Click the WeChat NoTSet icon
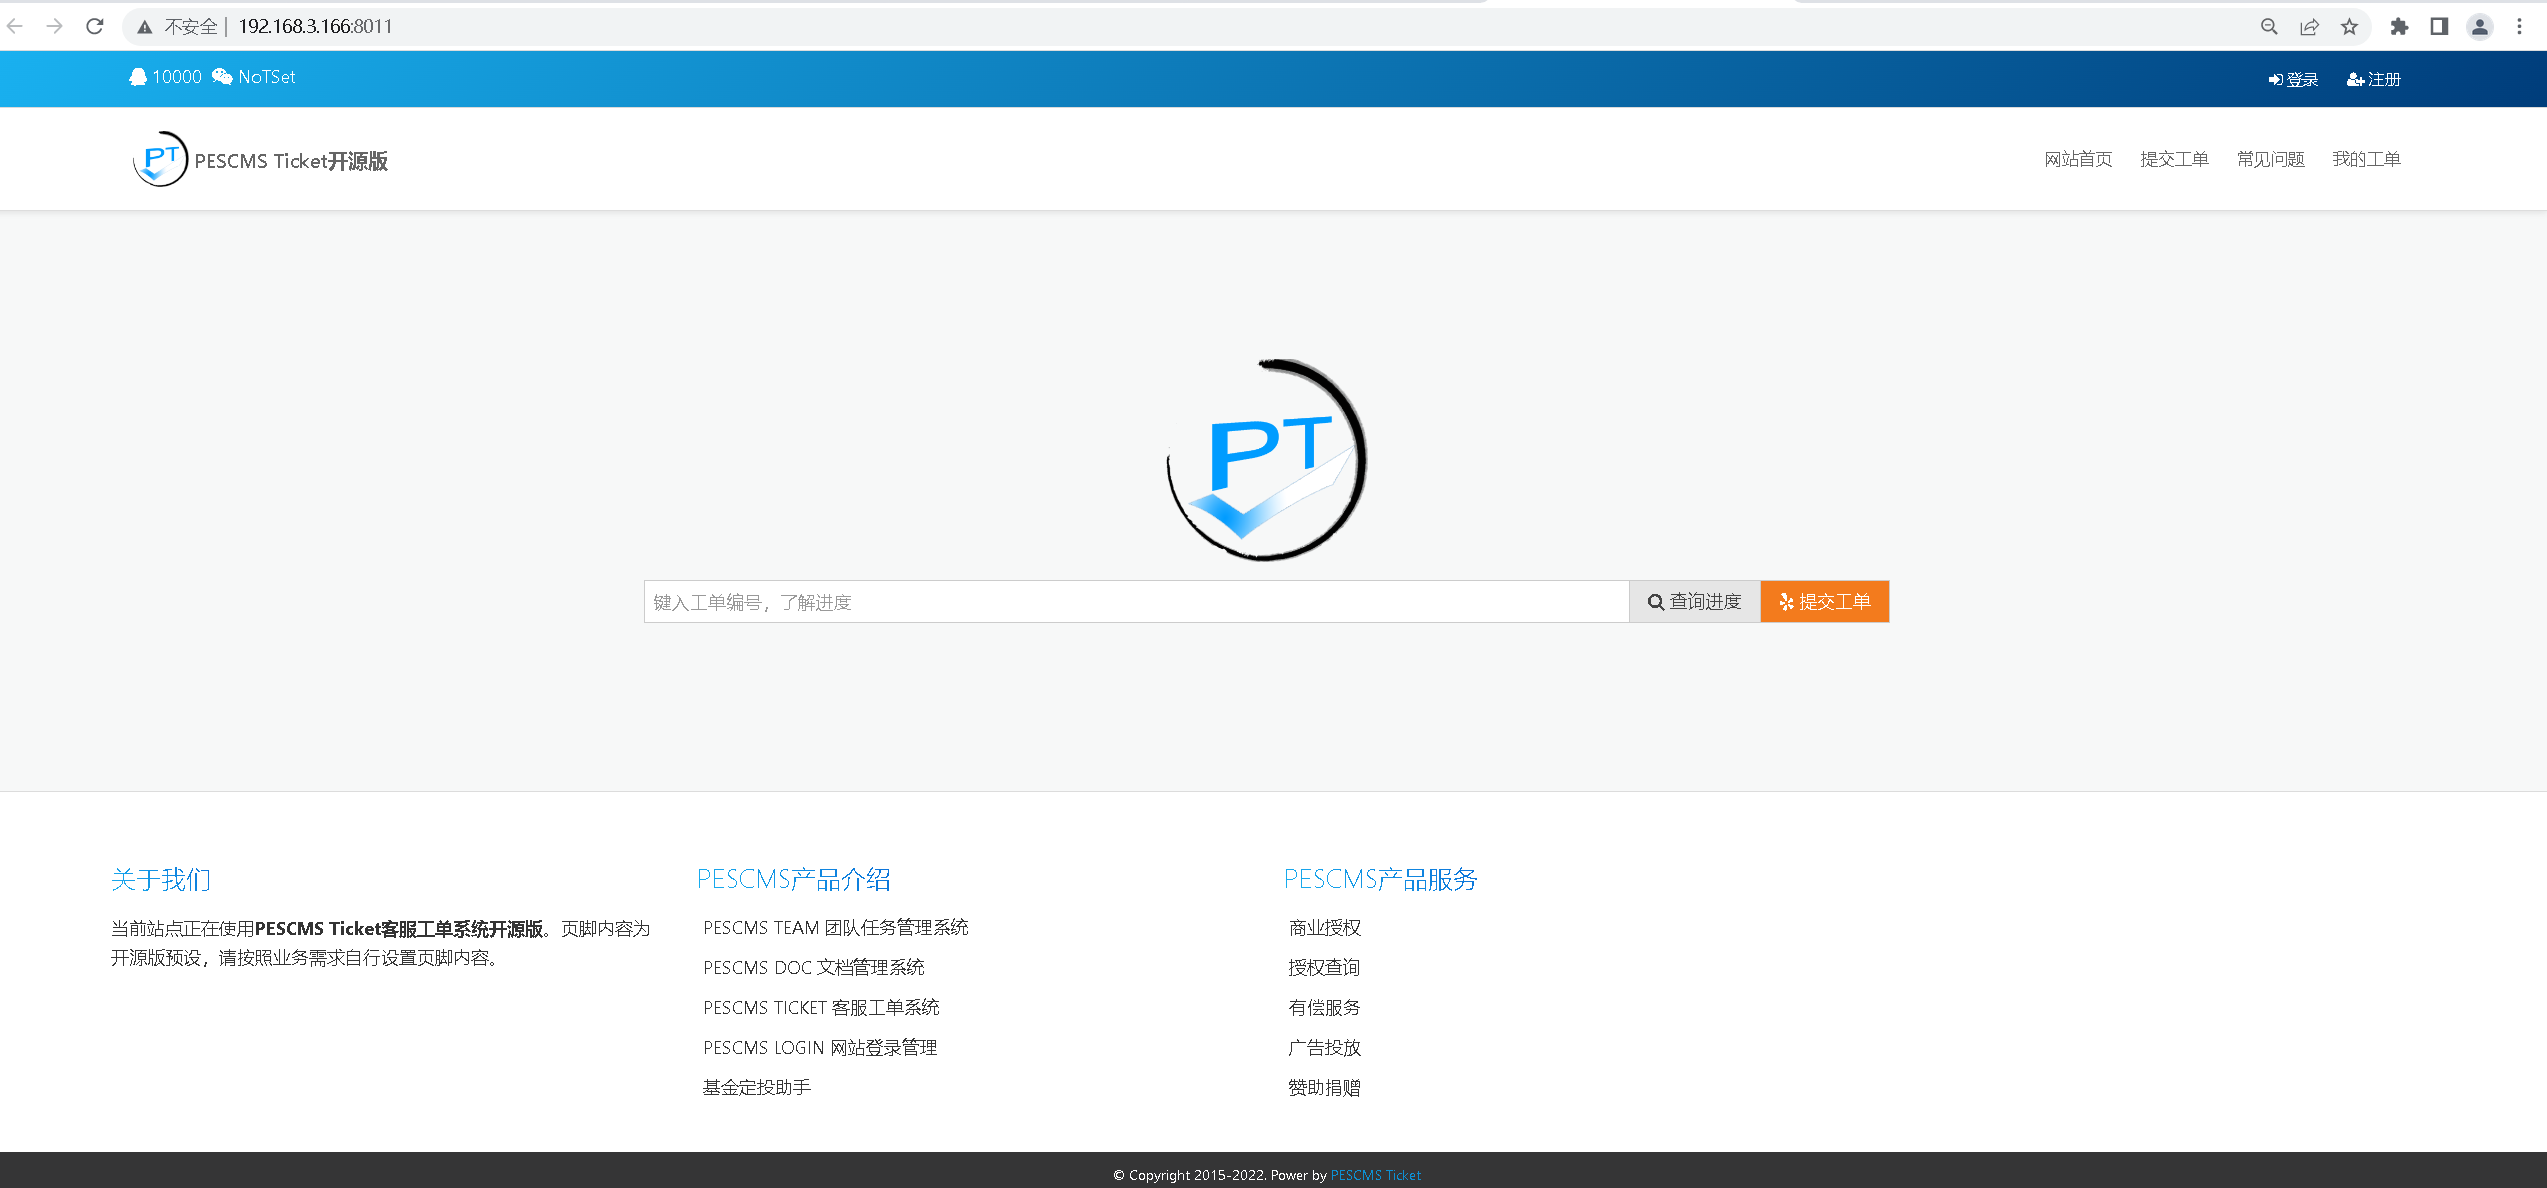 coord(222,77)
